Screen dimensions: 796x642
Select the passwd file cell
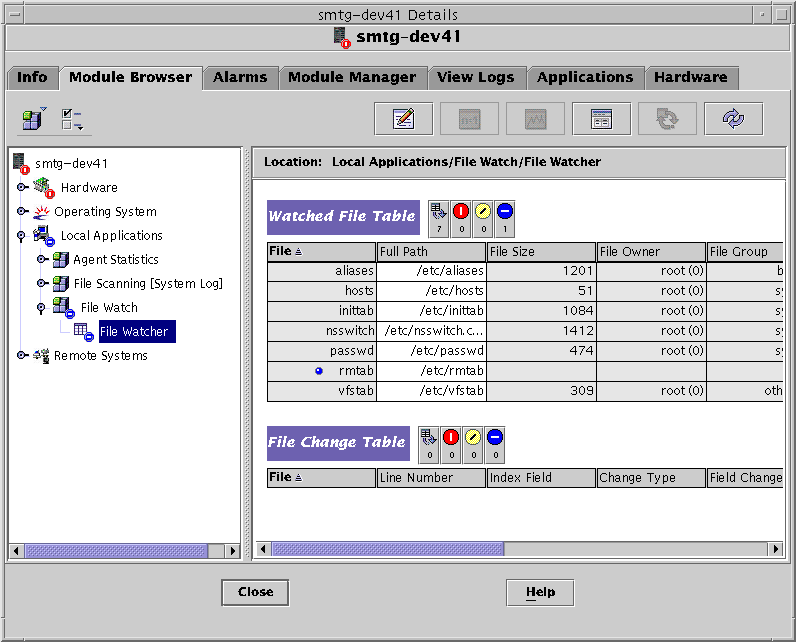(x=321, y=351)
